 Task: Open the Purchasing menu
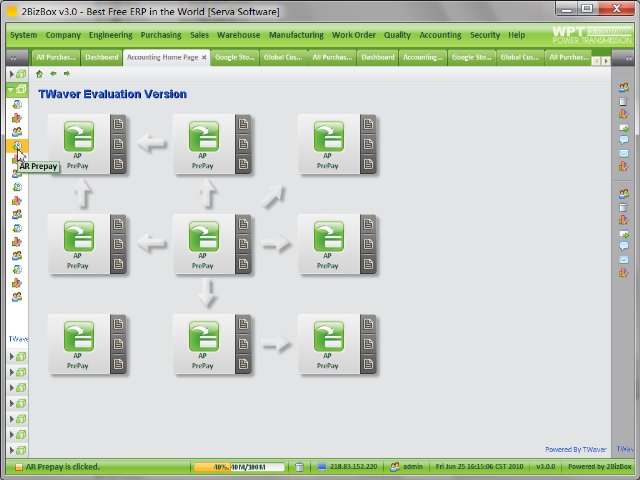161,35
